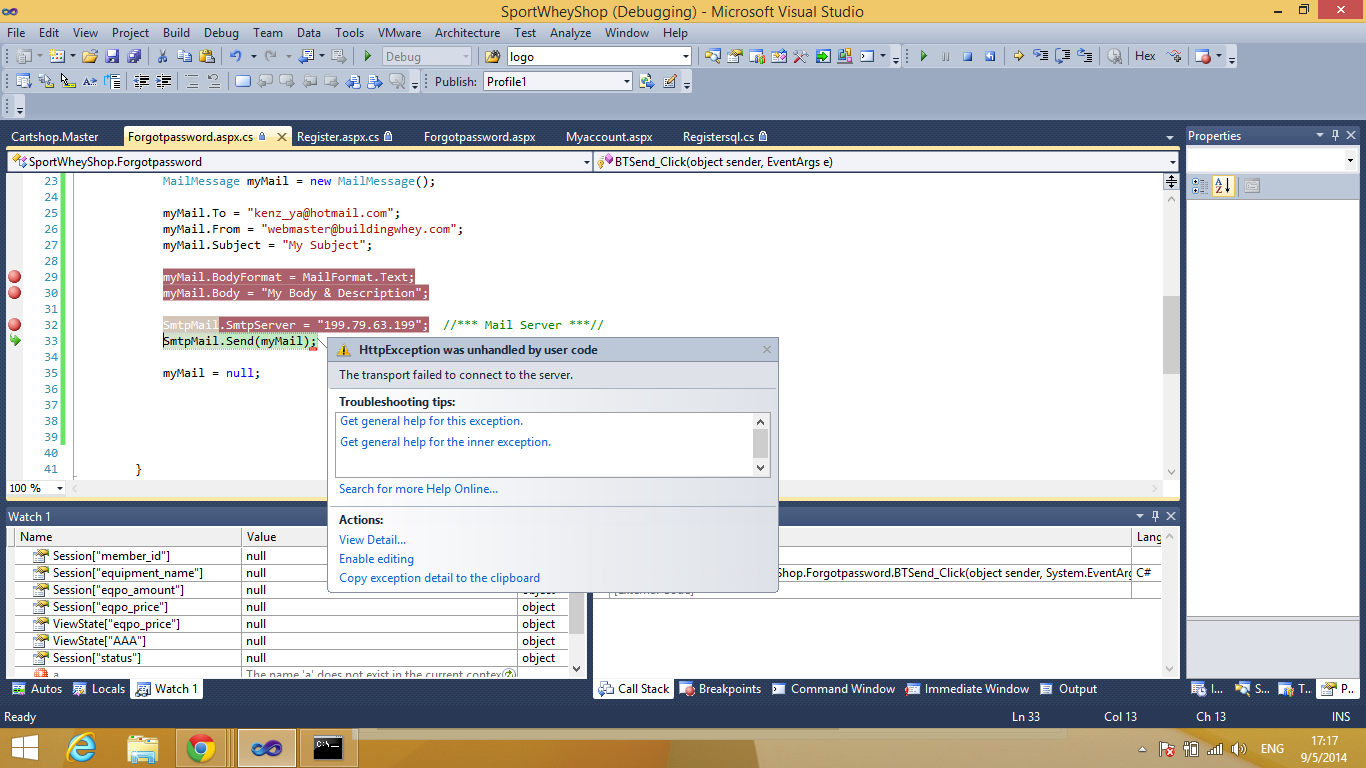Click the troubleshooting tips scroll down arrow
The width and height of the screenshot is (1366, 768).
760,467
